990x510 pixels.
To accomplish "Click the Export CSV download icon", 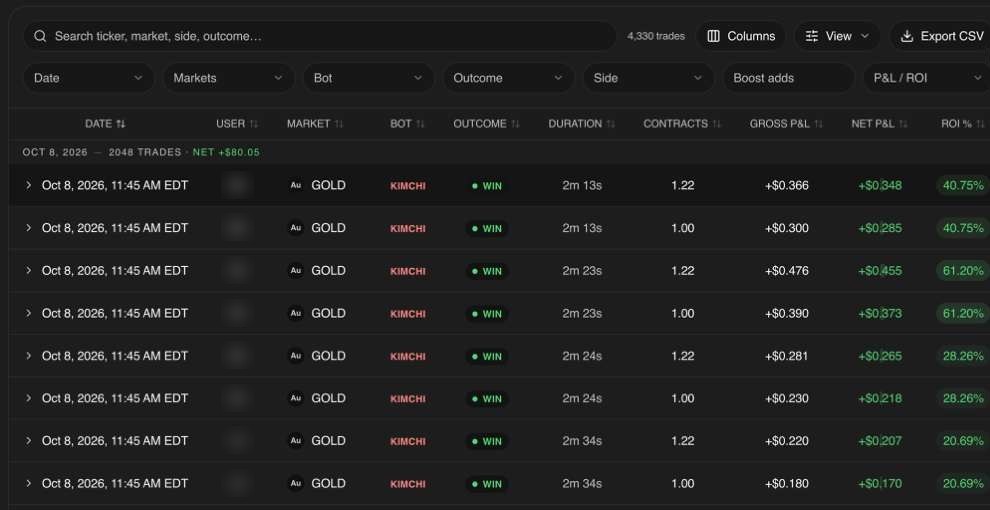I will pyautogui.click(x=907, y=36).
